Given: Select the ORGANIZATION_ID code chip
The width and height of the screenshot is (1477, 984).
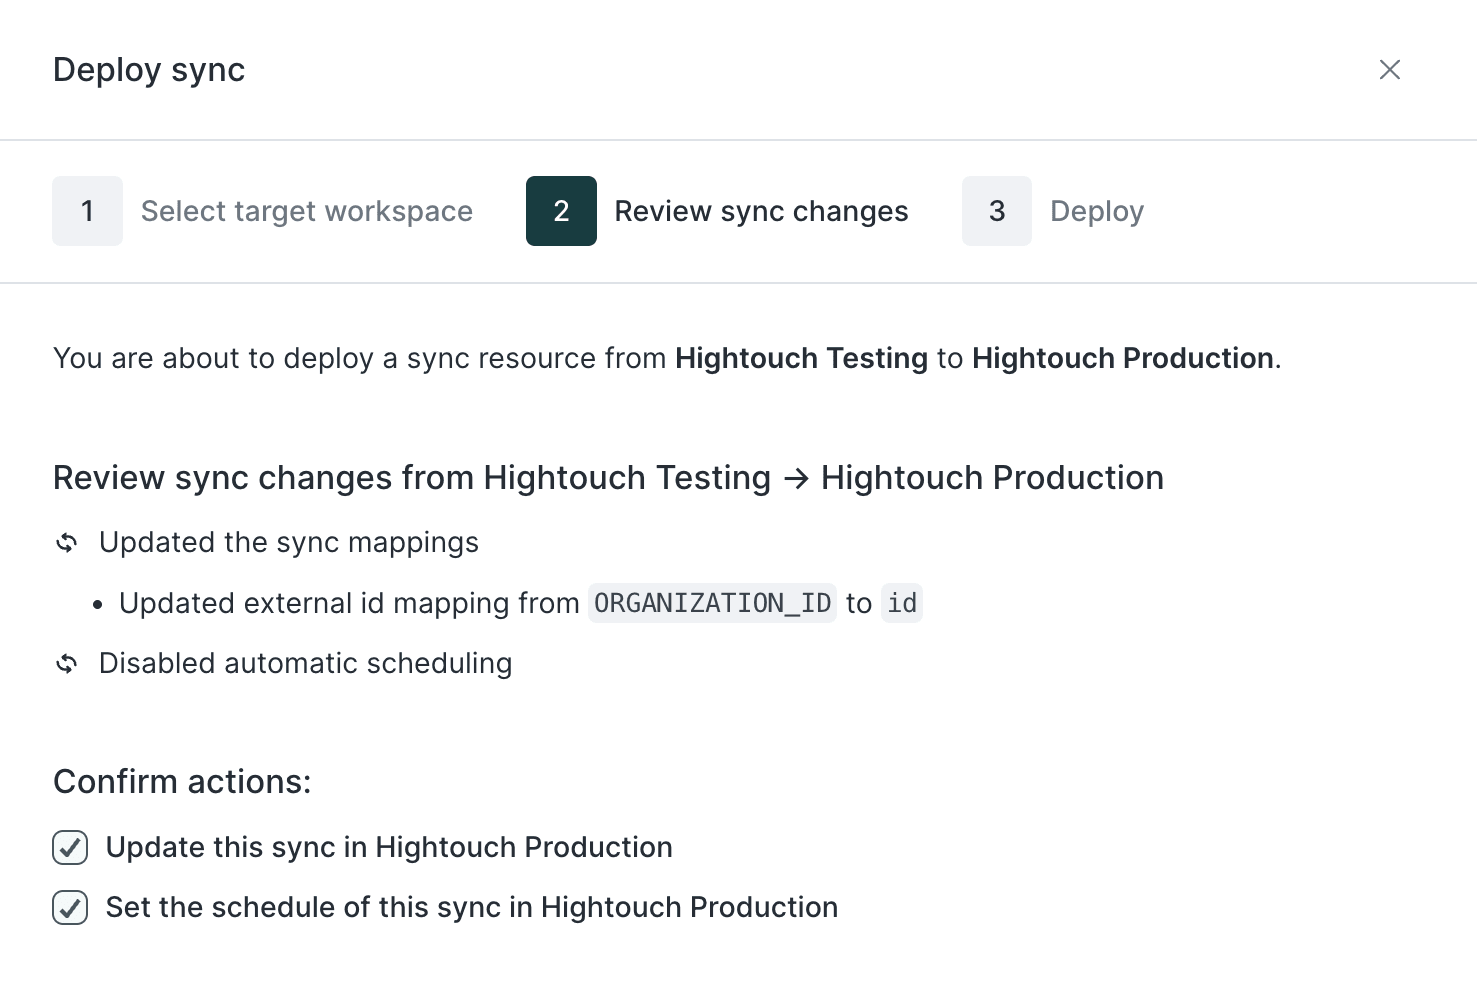Looking at the screenshot, I should point(712,603).
